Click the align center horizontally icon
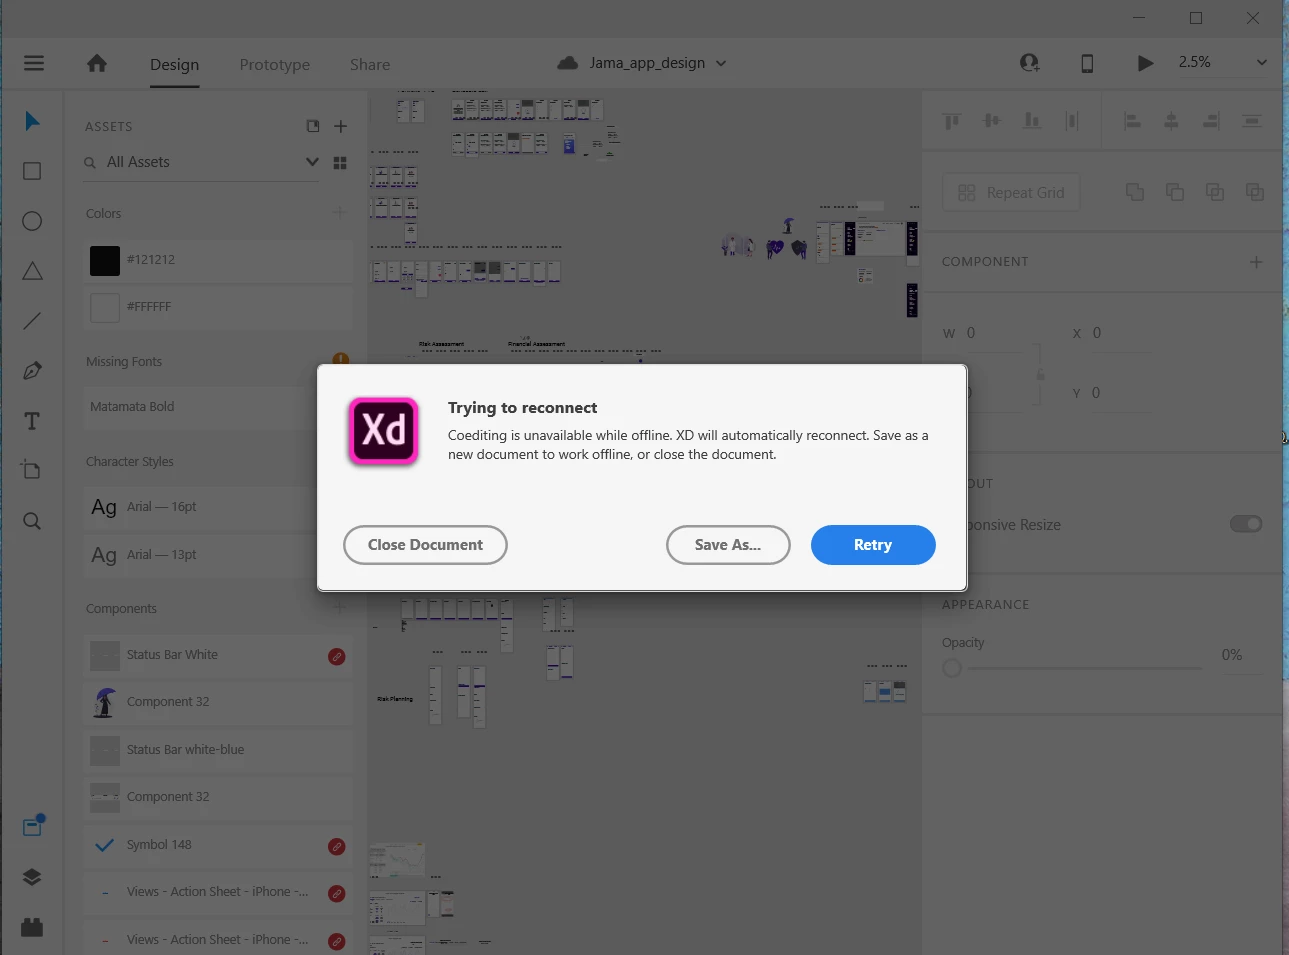This screenshot has height=955, width=1289. point(1171,121)
